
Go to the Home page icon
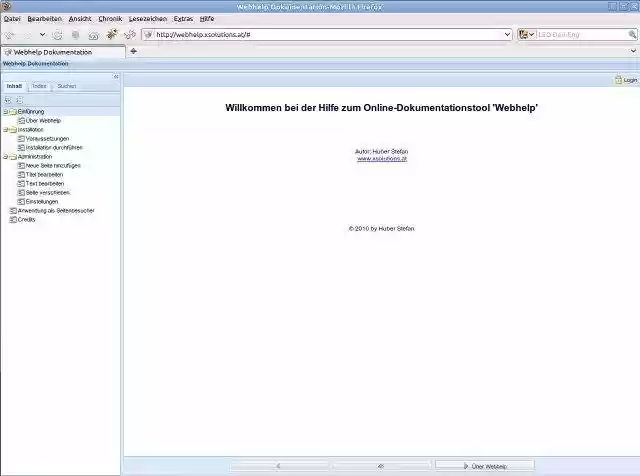point(93,35)
